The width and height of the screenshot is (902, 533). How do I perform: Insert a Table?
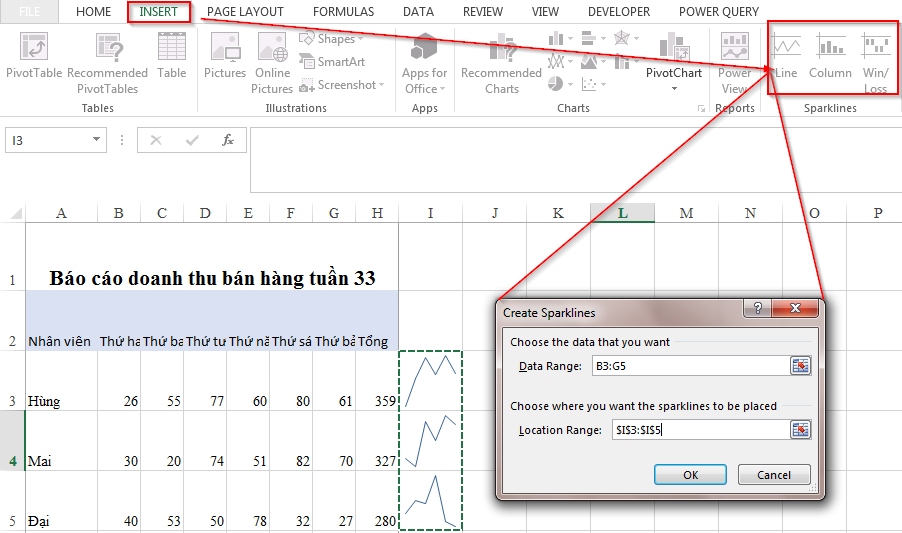(171, 55)
